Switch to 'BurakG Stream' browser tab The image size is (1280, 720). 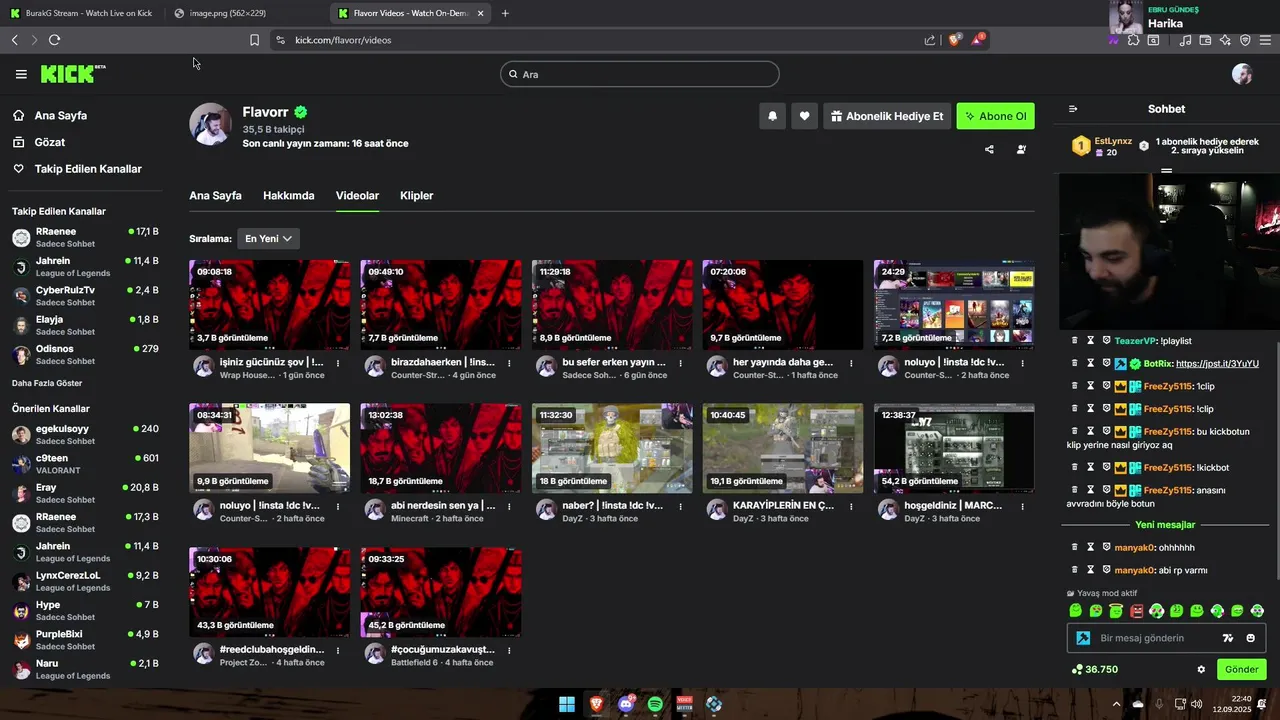pyautogui.click(x=81, y=13)
